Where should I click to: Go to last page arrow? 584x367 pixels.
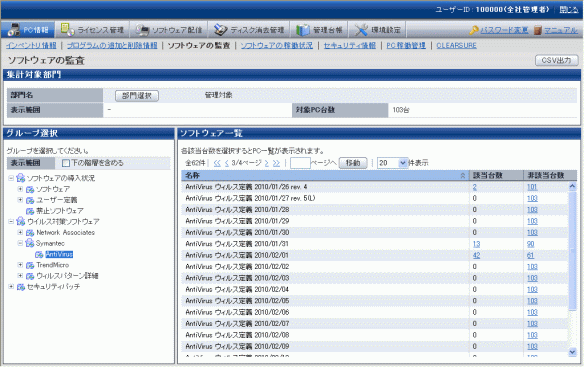[276, 163]
